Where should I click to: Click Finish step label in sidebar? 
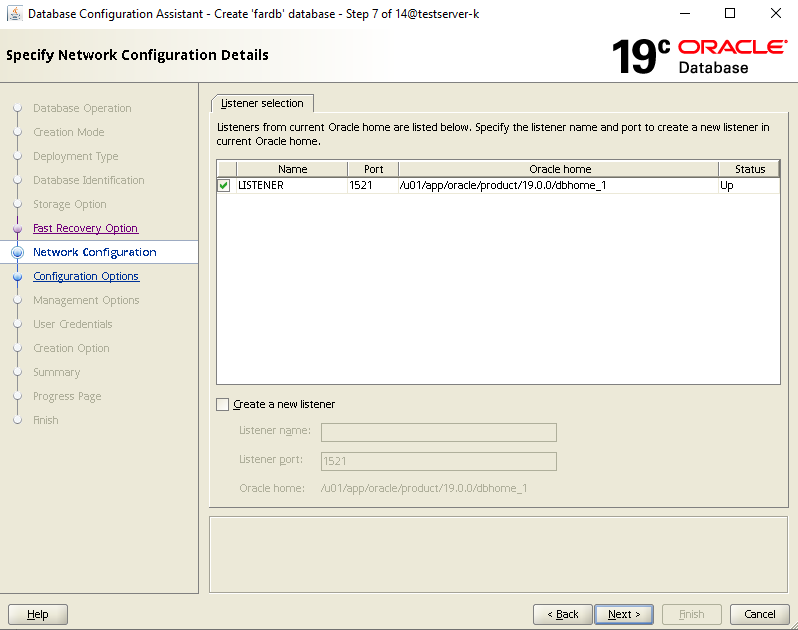click(46, 420)
